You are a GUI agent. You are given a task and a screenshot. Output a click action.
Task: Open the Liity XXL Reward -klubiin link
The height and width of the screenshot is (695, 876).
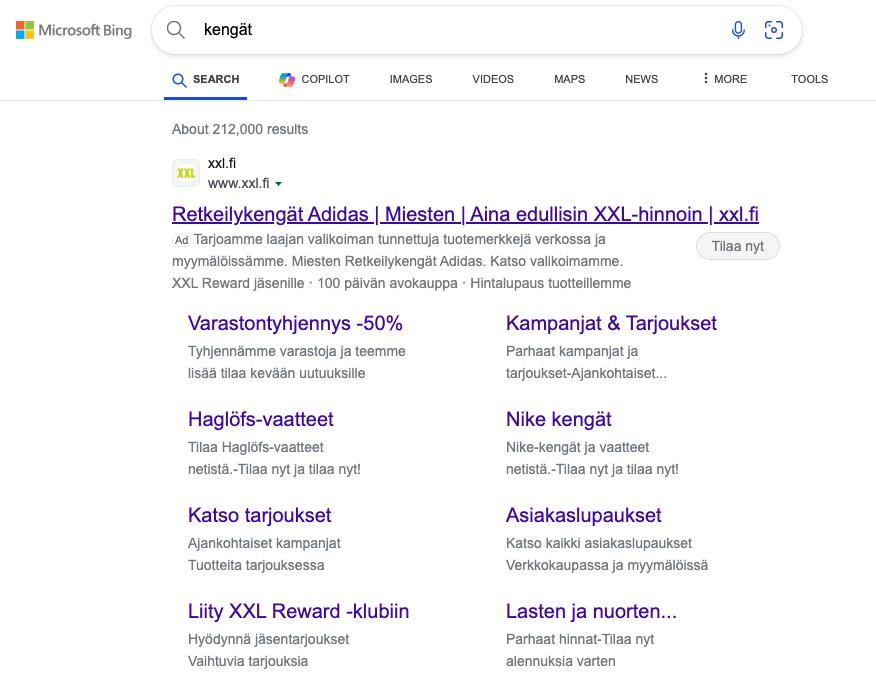pos(298,612)
